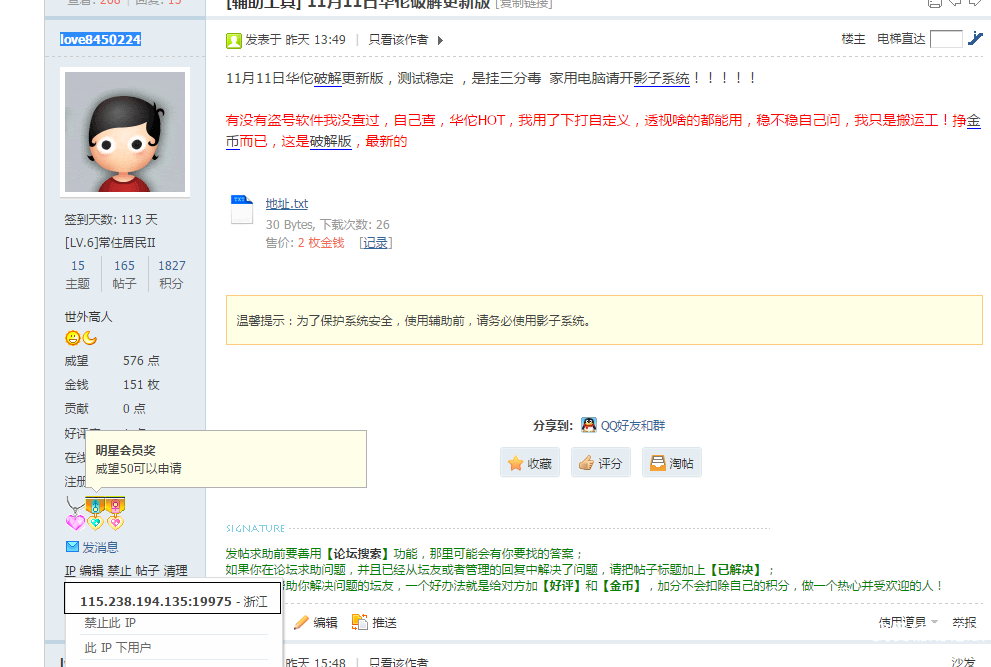Image resolution: width=991 pixels, height=667 pixels.
Task: Click the 淘帖 collect post button
Action: (x=671, y=463)
